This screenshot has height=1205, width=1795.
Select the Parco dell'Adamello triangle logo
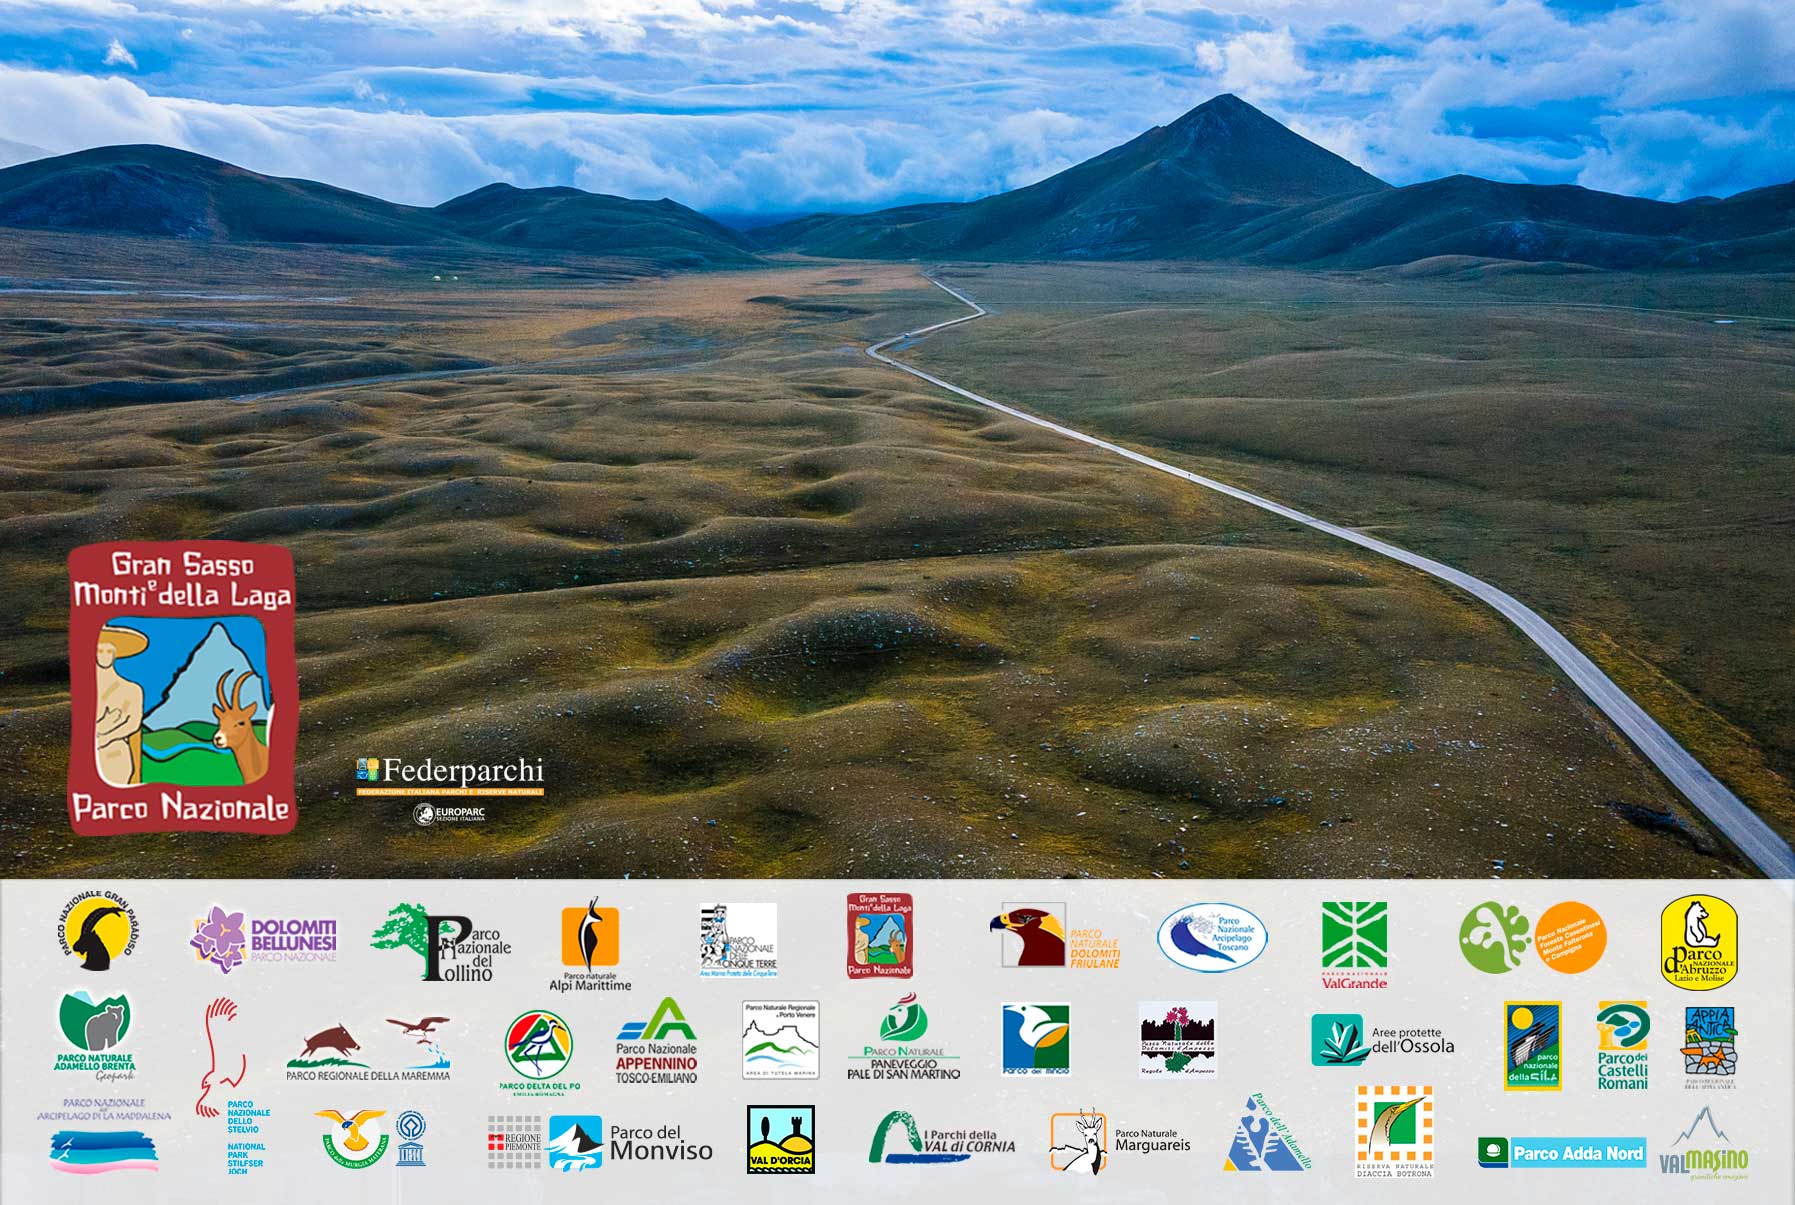[1266, 1132]
